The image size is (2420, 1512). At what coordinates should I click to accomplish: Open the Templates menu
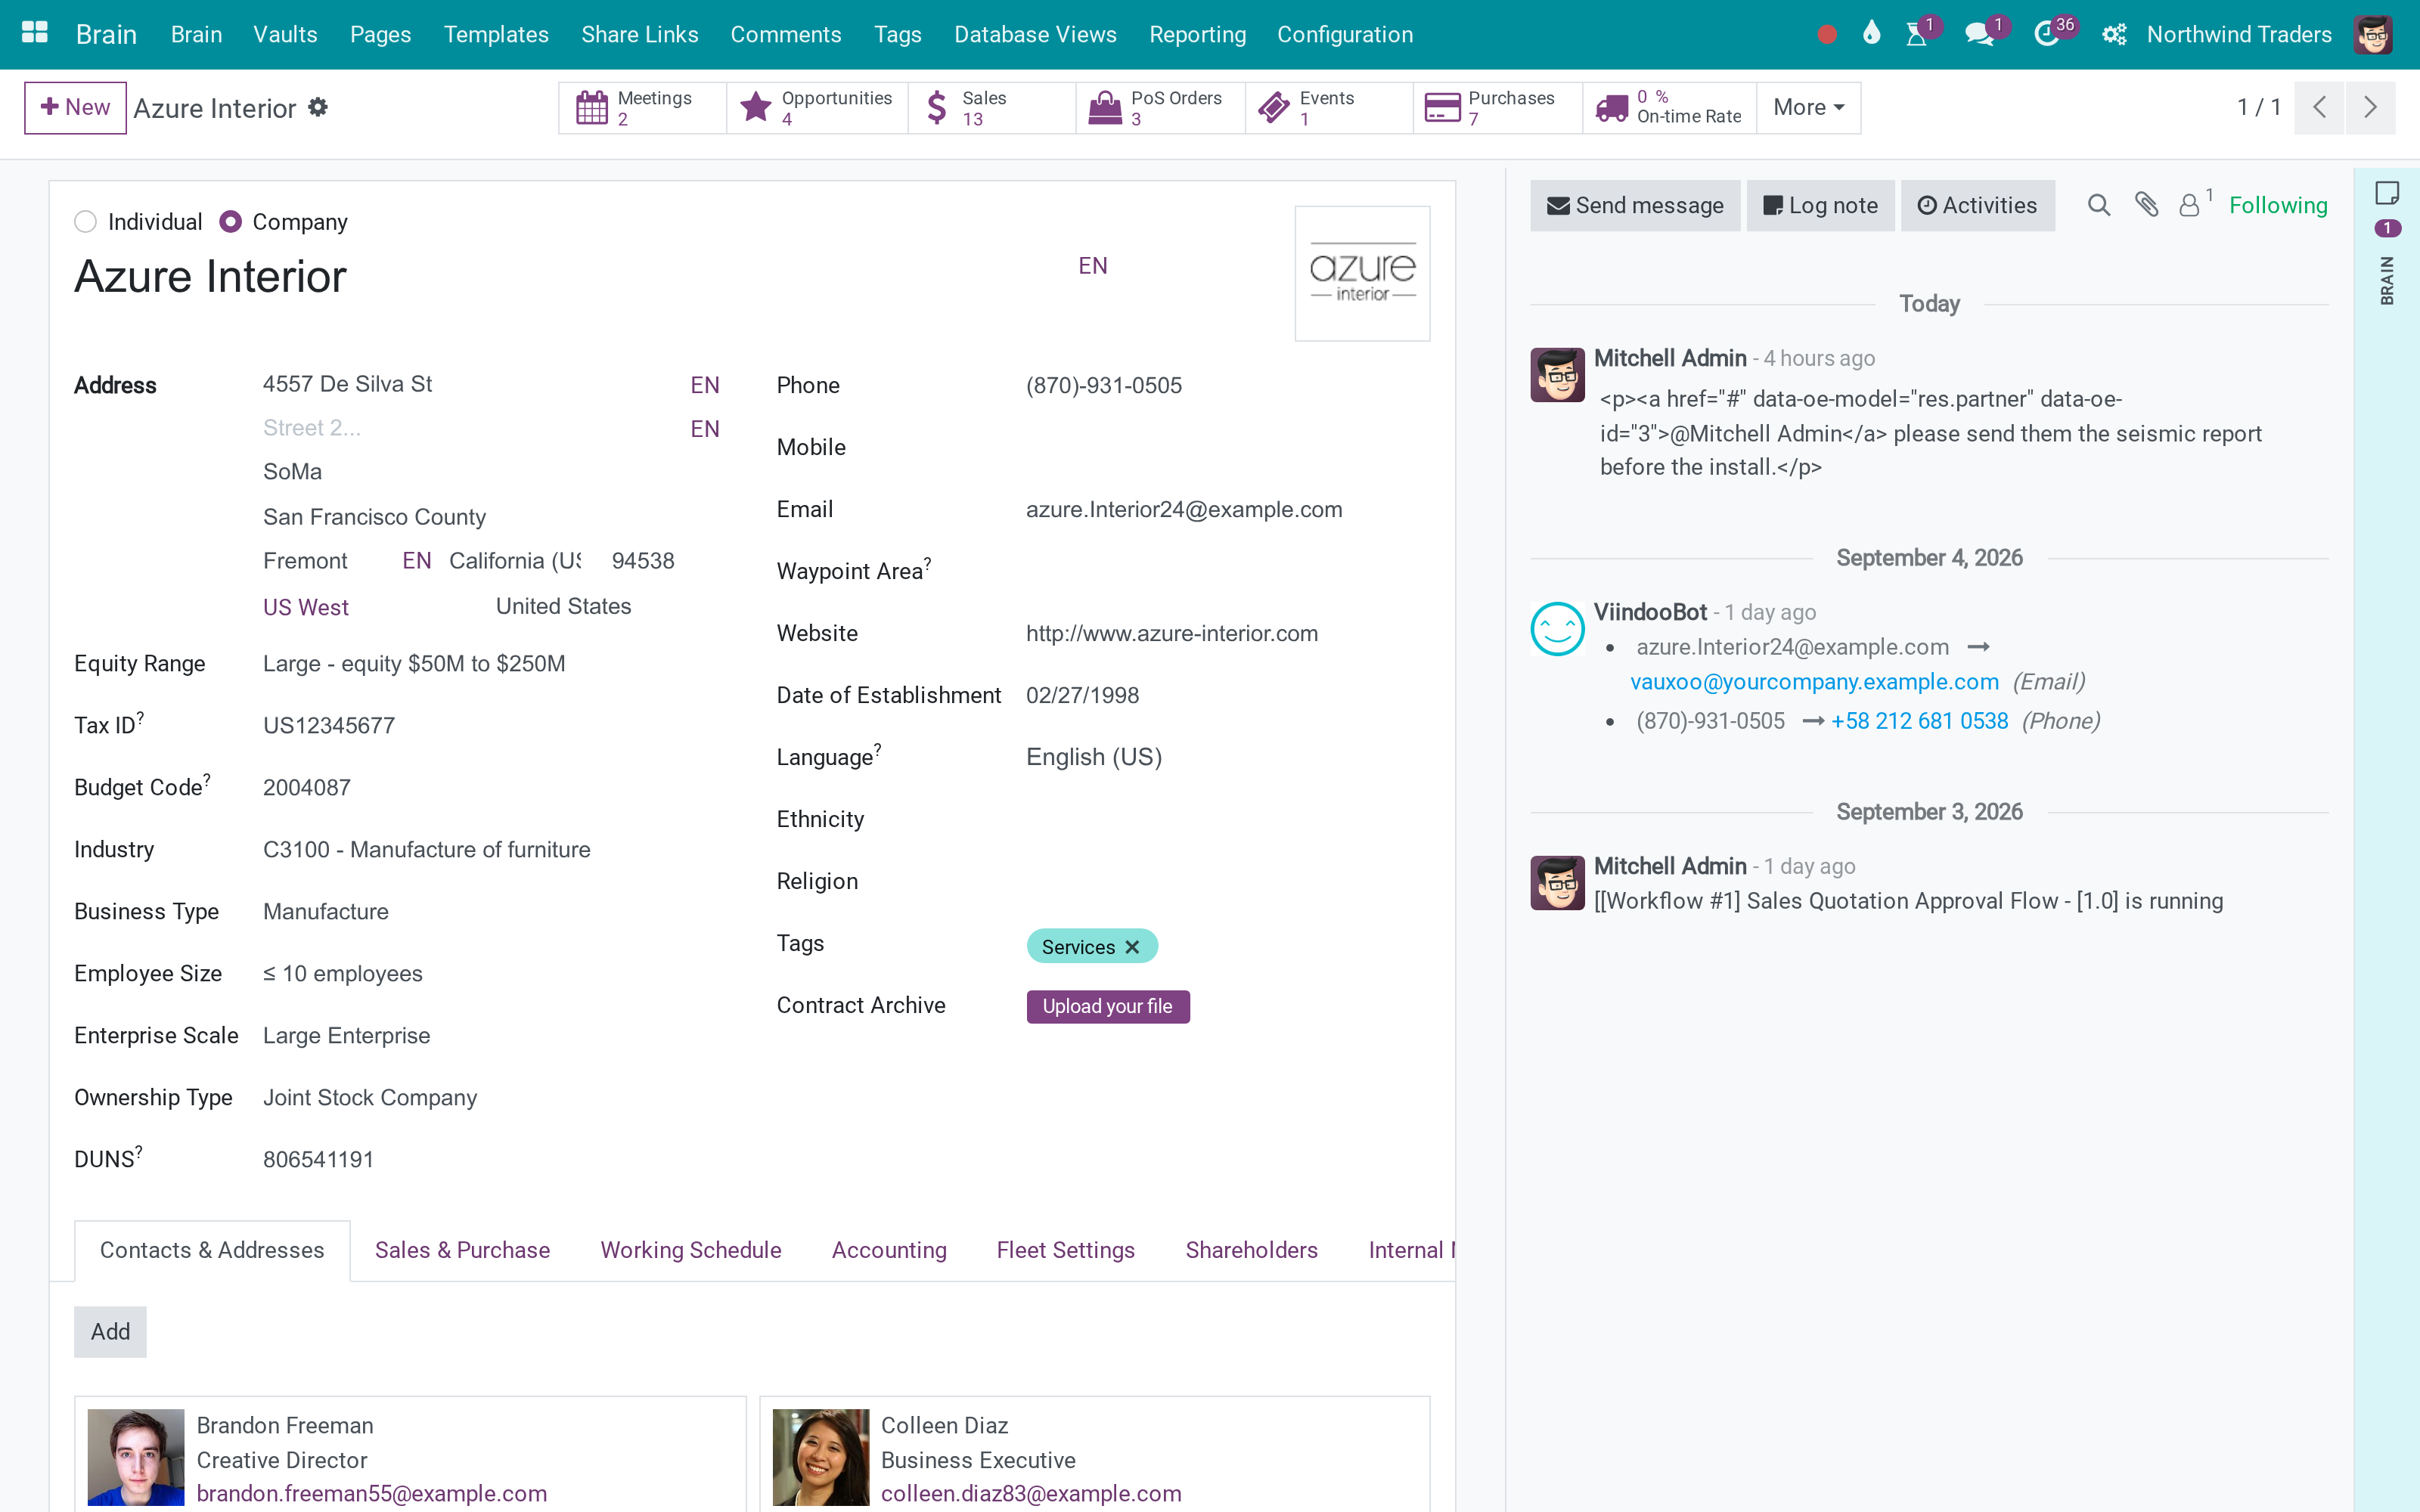pyautogui.click(x=496, y=35)
